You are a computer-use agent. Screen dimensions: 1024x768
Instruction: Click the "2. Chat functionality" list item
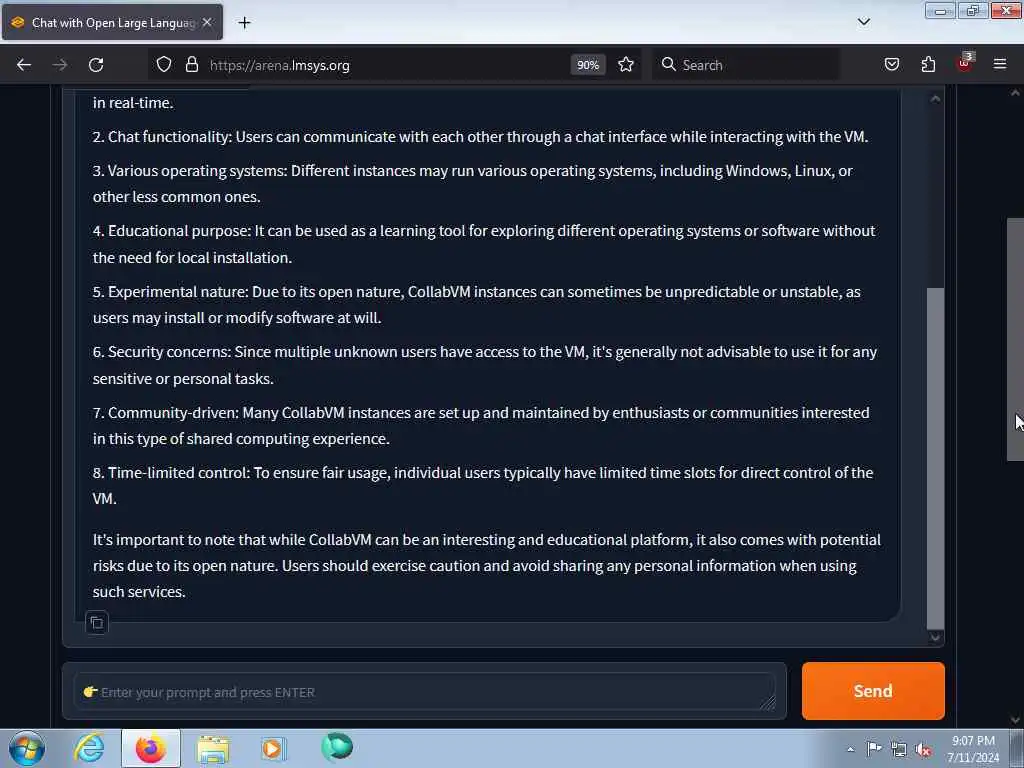click(x=480, y=136)
